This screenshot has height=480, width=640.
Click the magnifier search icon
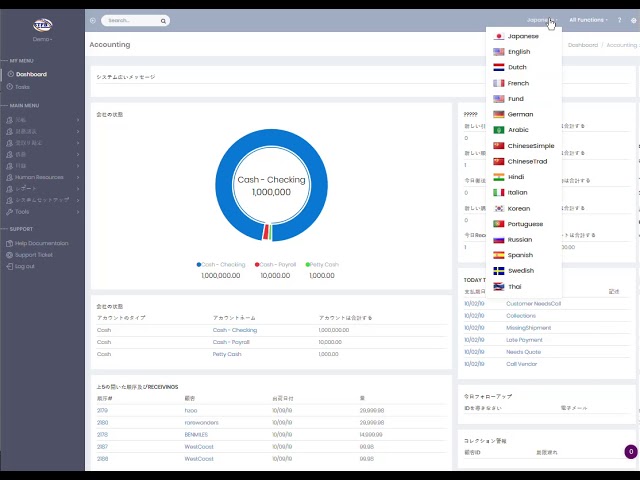click(163, 21)
